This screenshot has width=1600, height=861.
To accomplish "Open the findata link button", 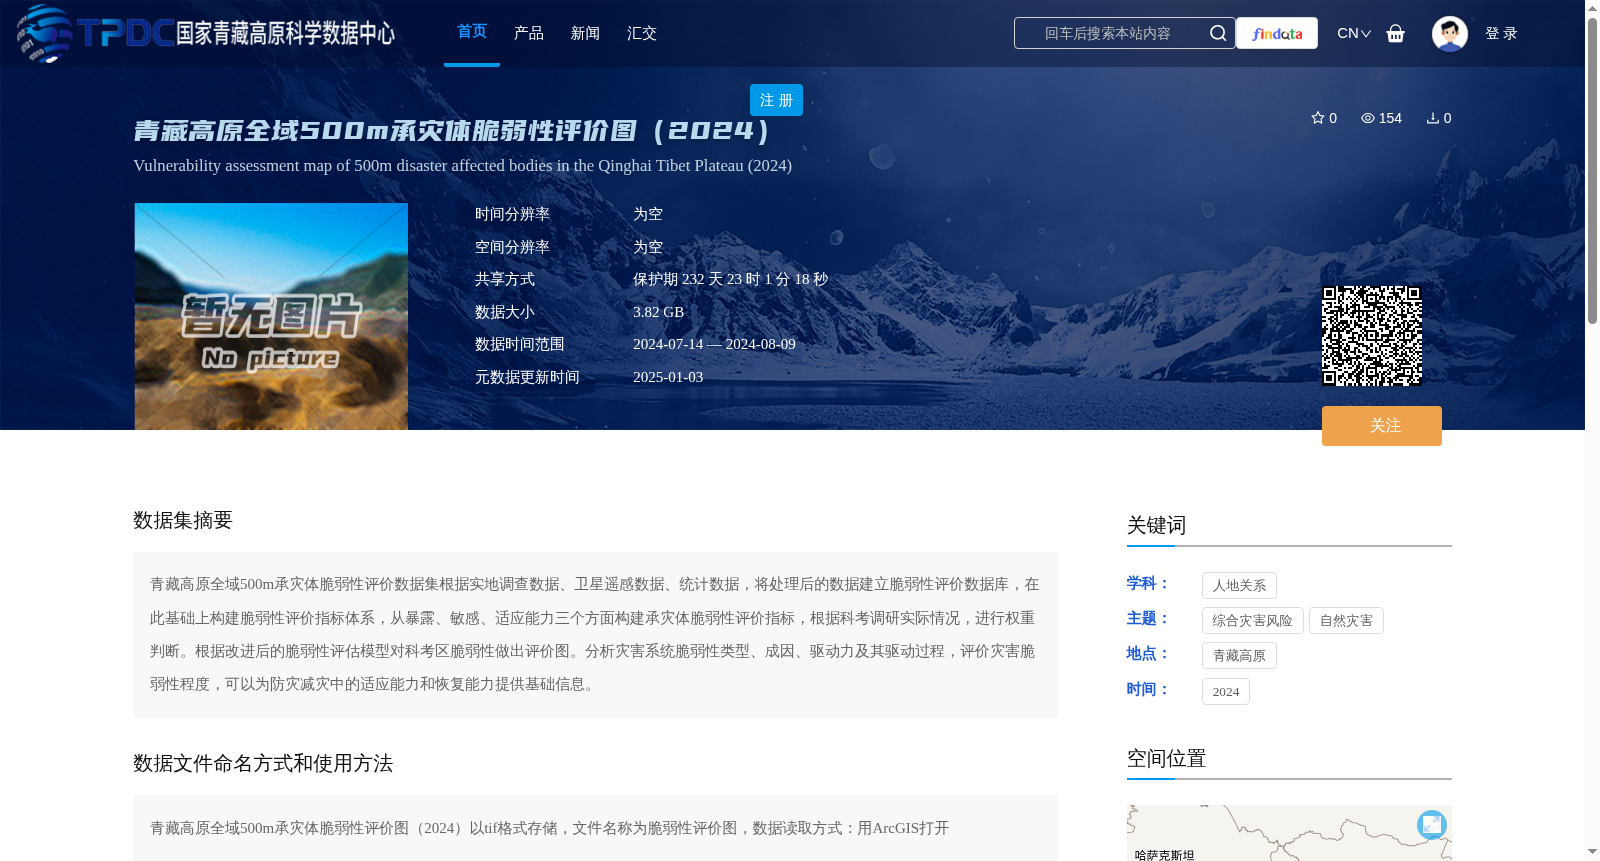I will 1277,33.
